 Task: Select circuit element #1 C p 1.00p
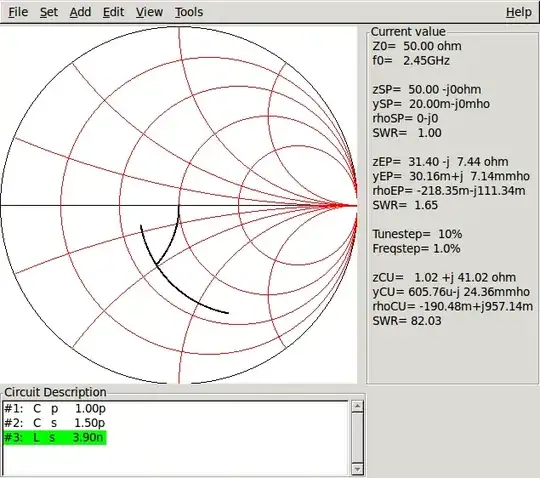pos(55,409)
